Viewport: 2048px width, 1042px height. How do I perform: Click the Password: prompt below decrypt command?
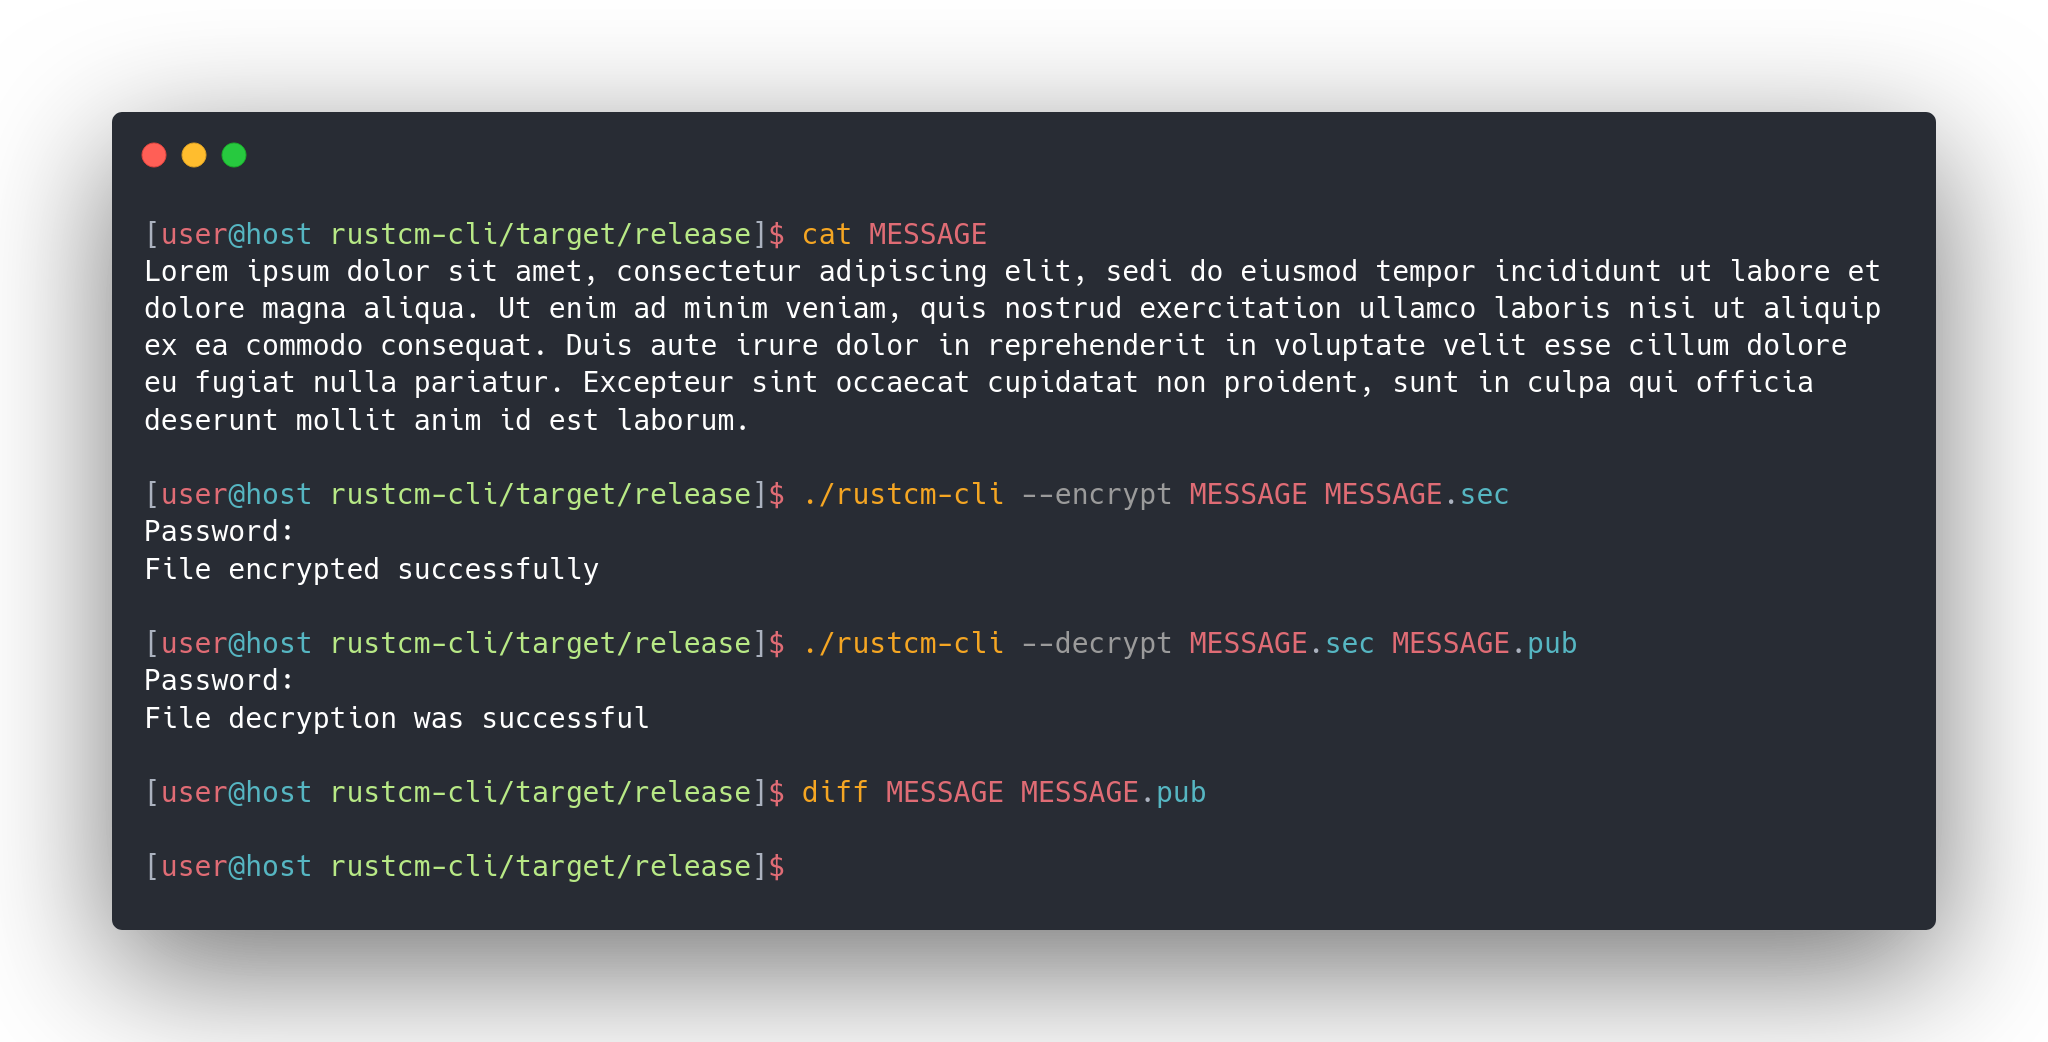219,680
